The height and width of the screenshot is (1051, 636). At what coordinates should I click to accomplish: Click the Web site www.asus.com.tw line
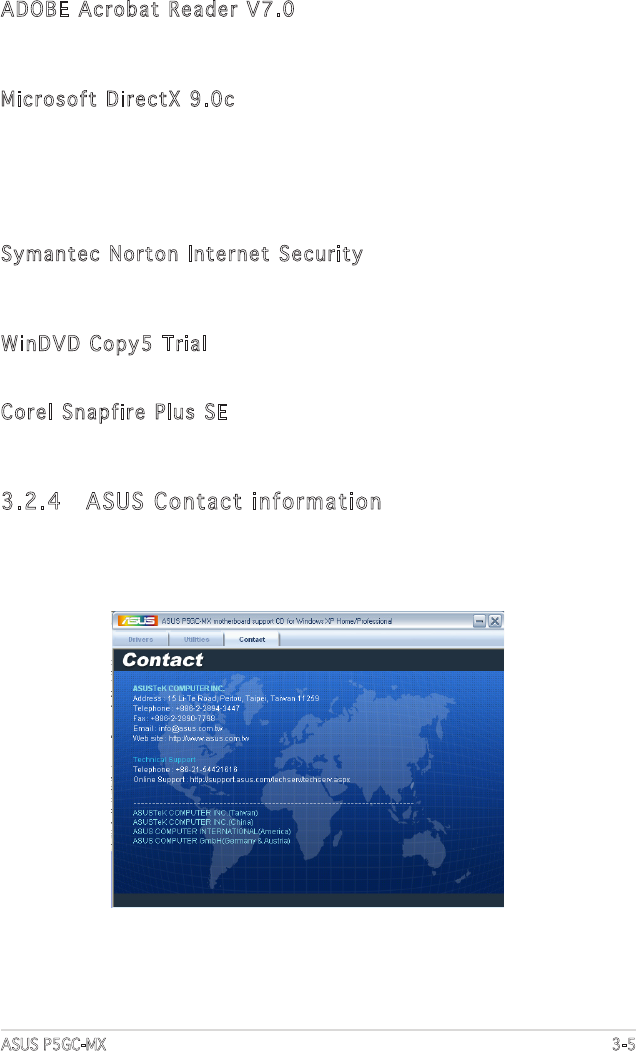[x=191, y=738]
